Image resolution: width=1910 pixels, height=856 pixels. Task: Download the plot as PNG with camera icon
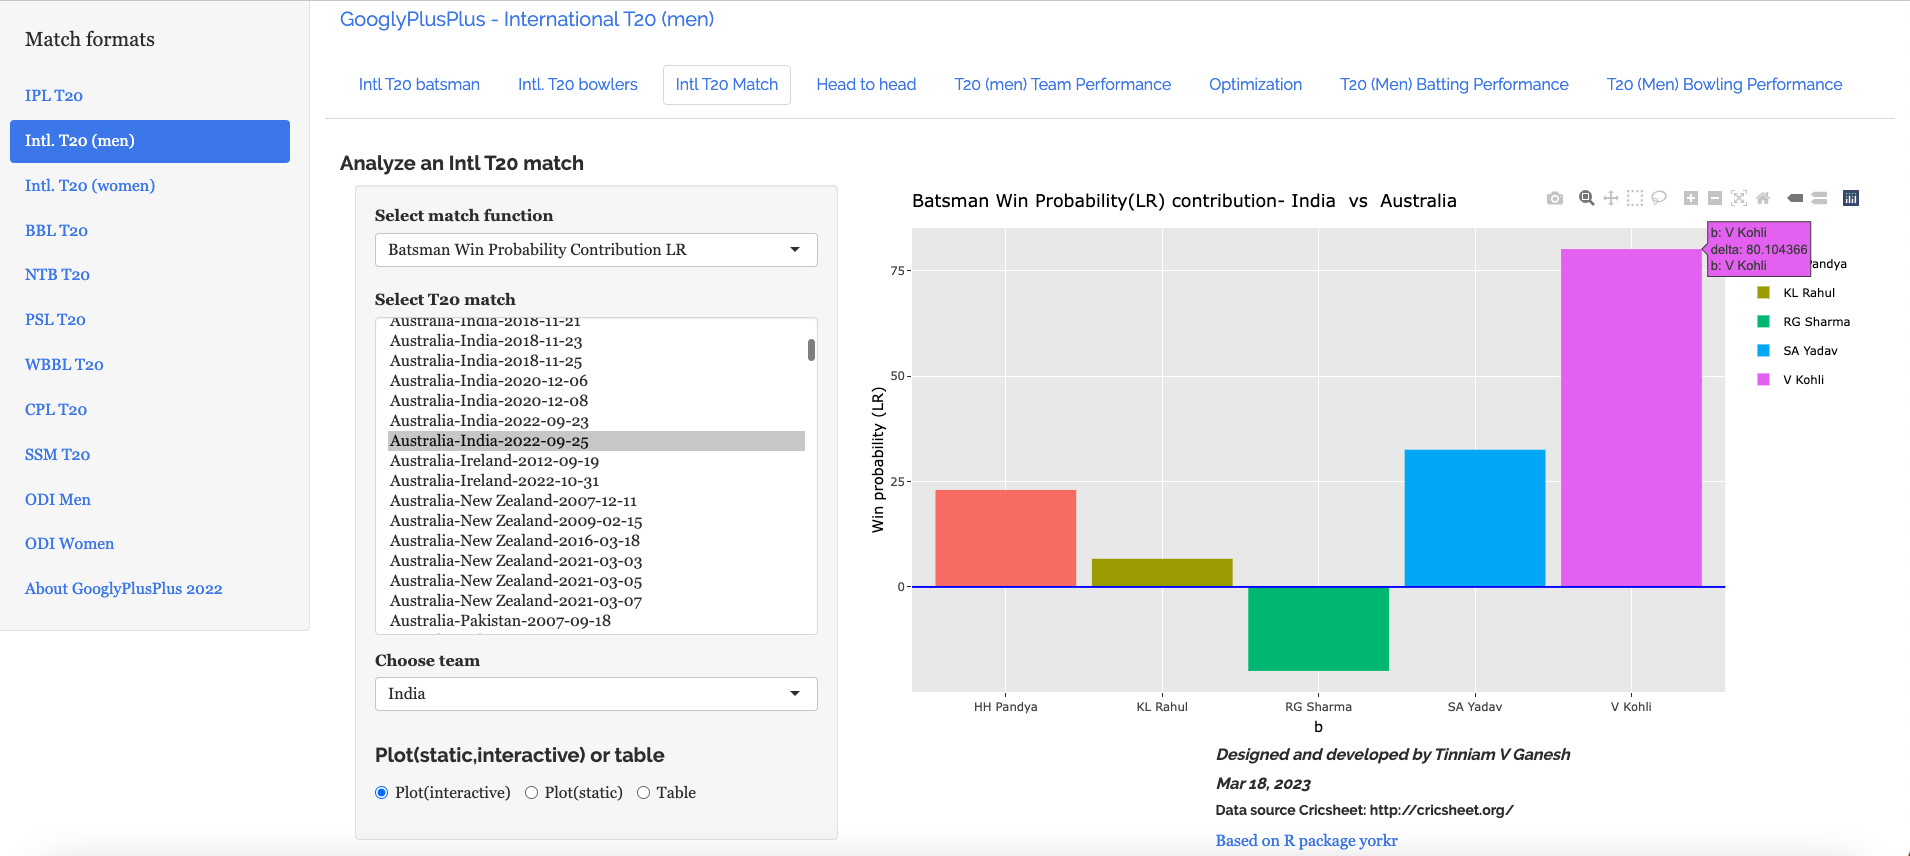click(1554, 198)
